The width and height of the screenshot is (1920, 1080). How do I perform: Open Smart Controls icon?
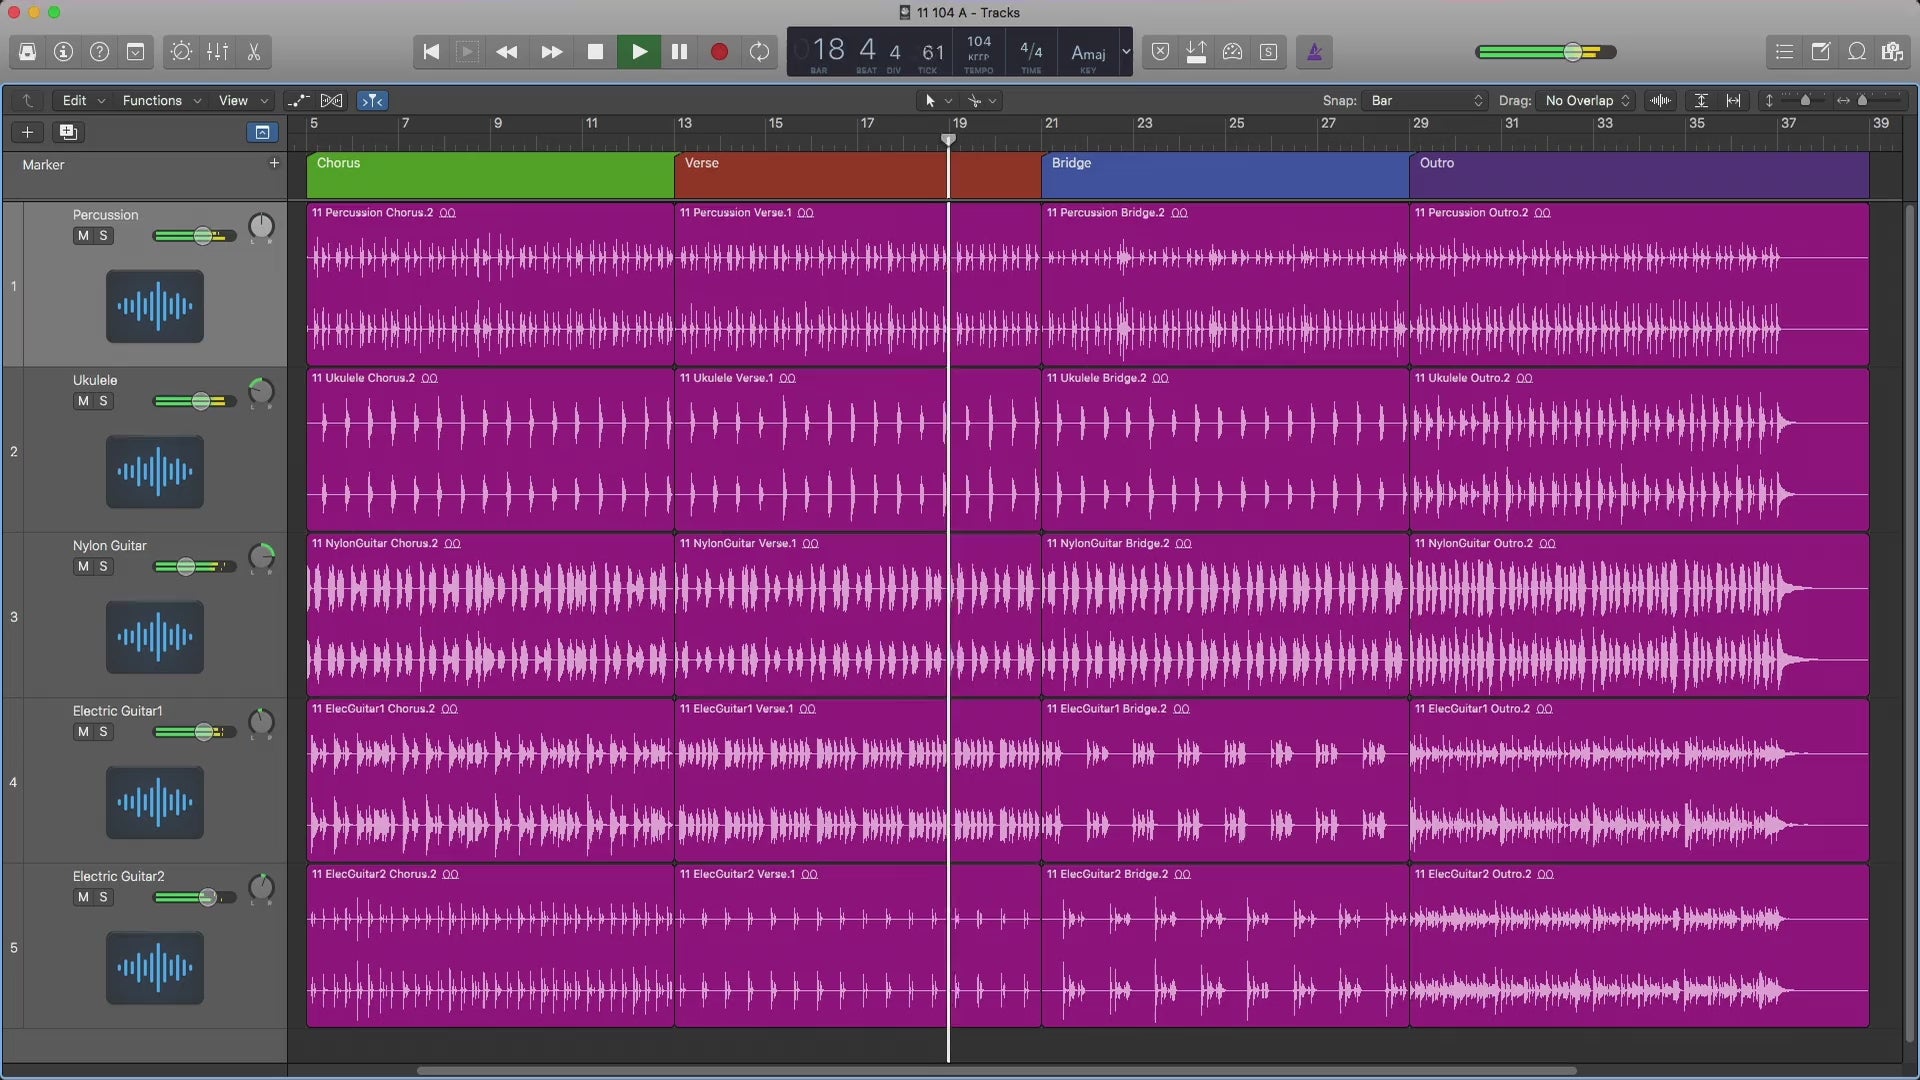tap(181, 52)
